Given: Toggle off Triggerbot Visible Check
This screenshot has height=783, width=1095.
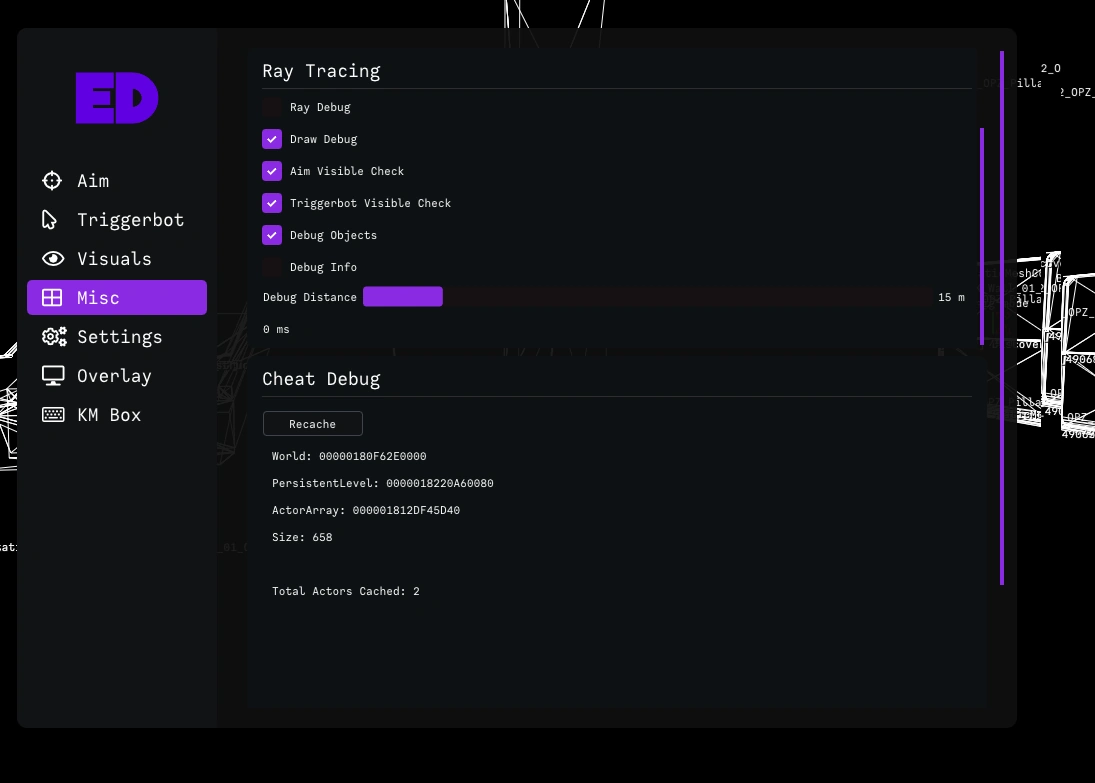Looking at the screenshot, I should pos(272,203).
